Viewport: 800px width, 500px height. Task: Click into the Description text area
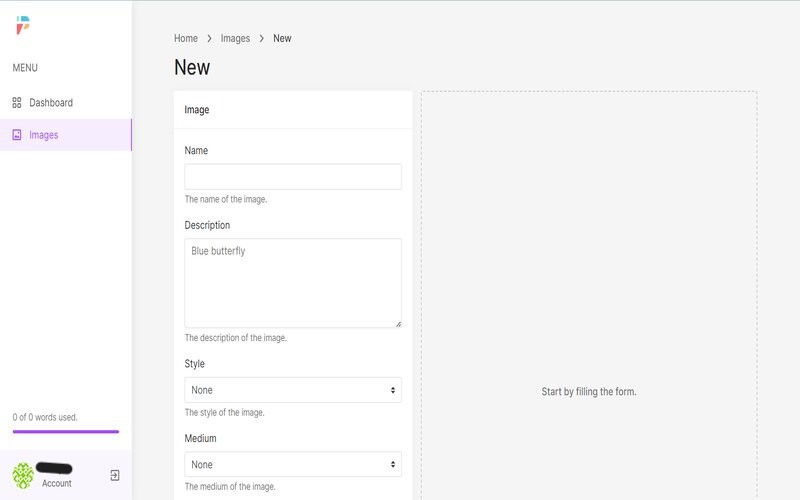293,283
